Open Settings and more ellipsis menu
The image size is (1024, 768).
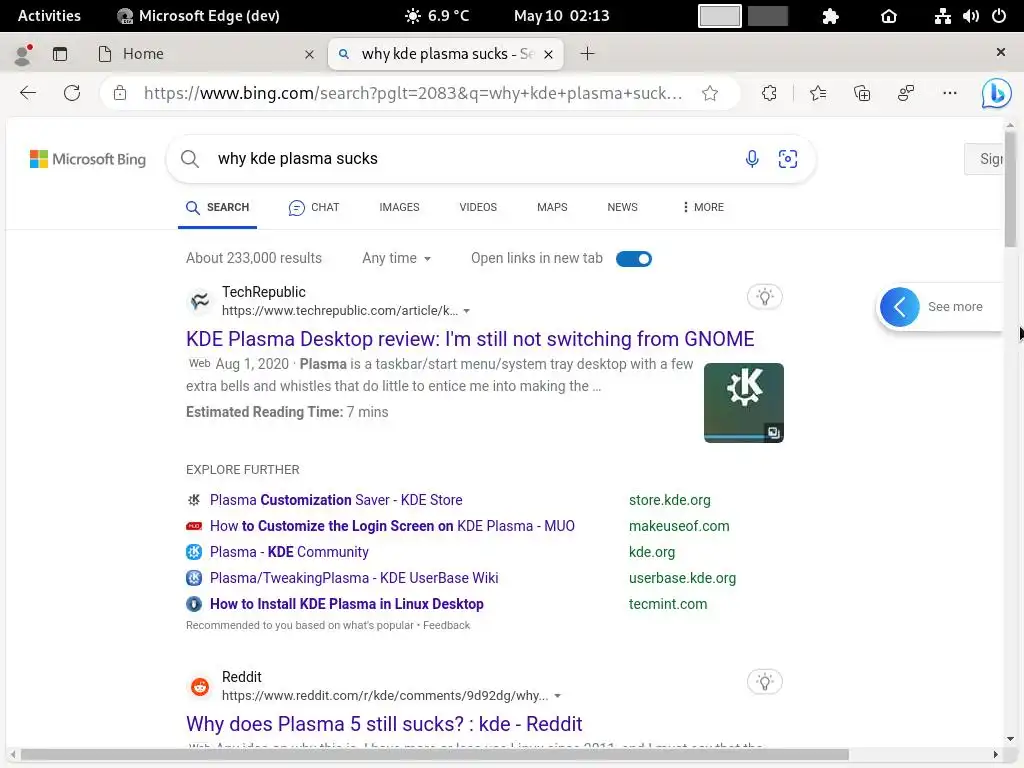click(950, 93)
